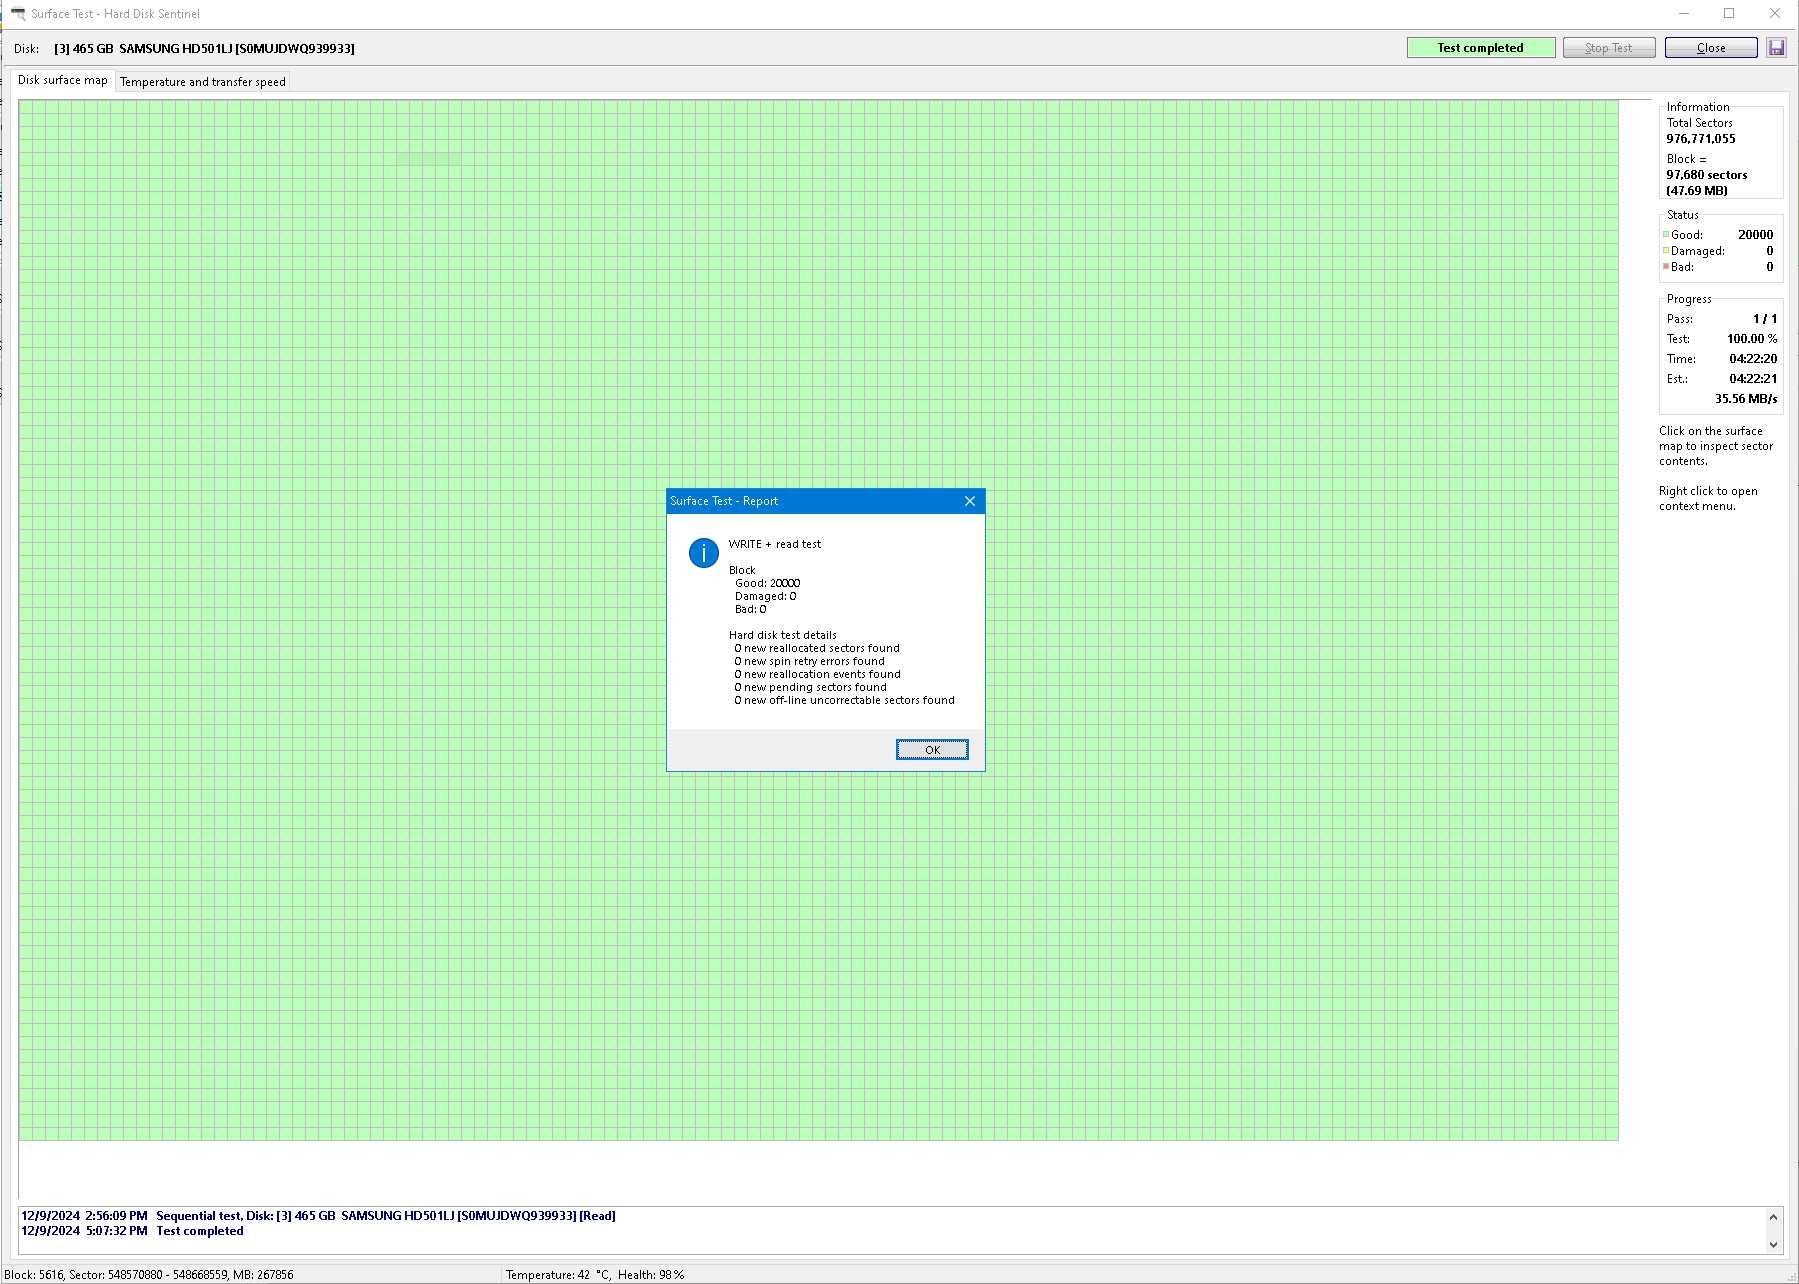Click the Hard Disk Sentinel title bar app icon
1799x1284 pixels.
coord(17,14)
